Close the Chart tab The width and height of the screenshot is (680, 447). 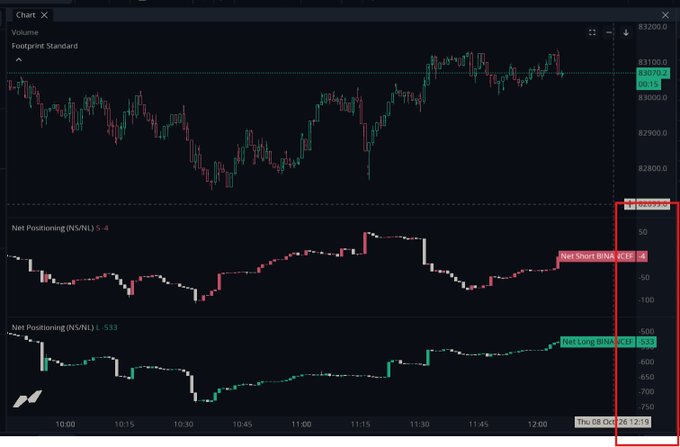click(x=44, y=15)
